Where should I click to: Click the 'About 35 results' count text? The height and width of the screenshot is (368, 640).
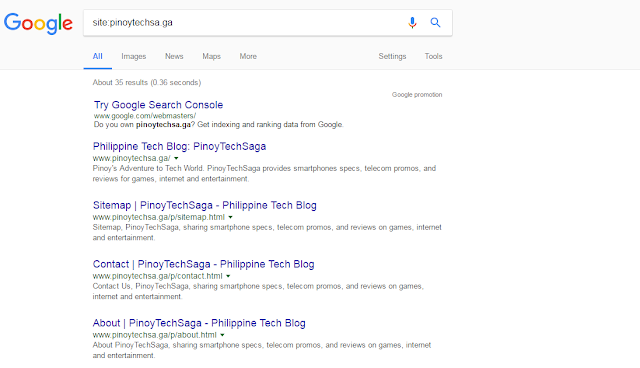[x=147, y=82]
